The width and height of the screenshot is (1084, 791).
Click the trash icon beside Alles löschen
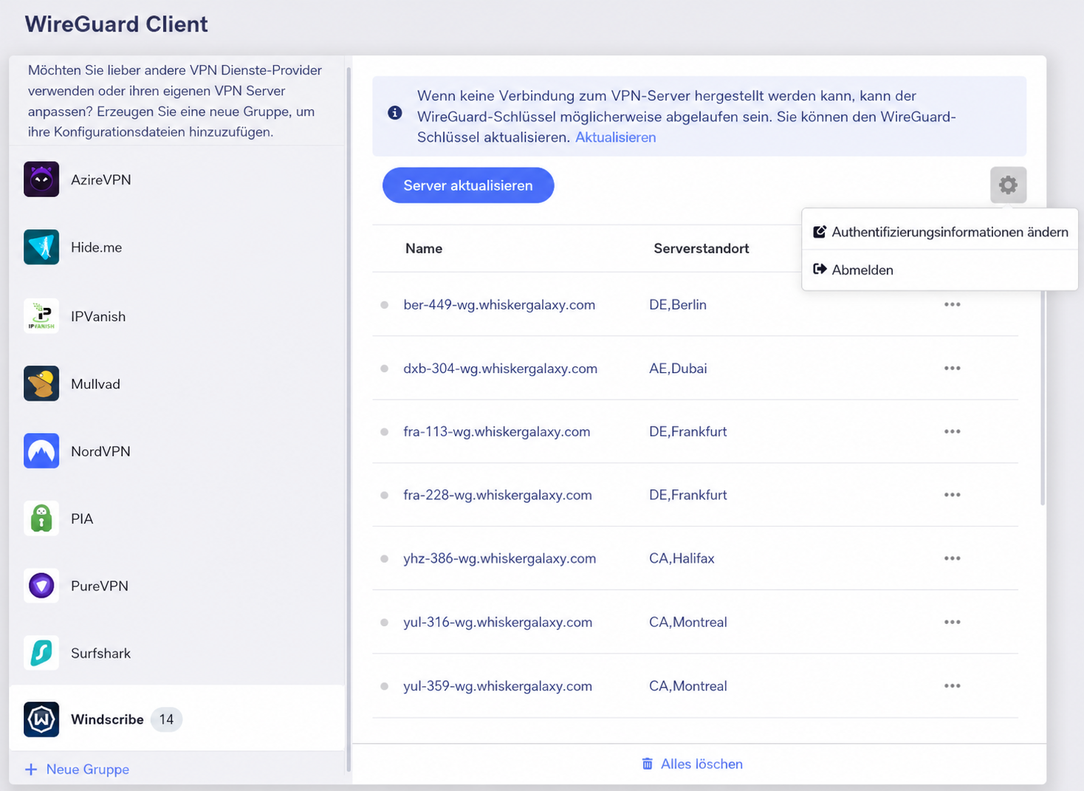click(x=647, y=764)
